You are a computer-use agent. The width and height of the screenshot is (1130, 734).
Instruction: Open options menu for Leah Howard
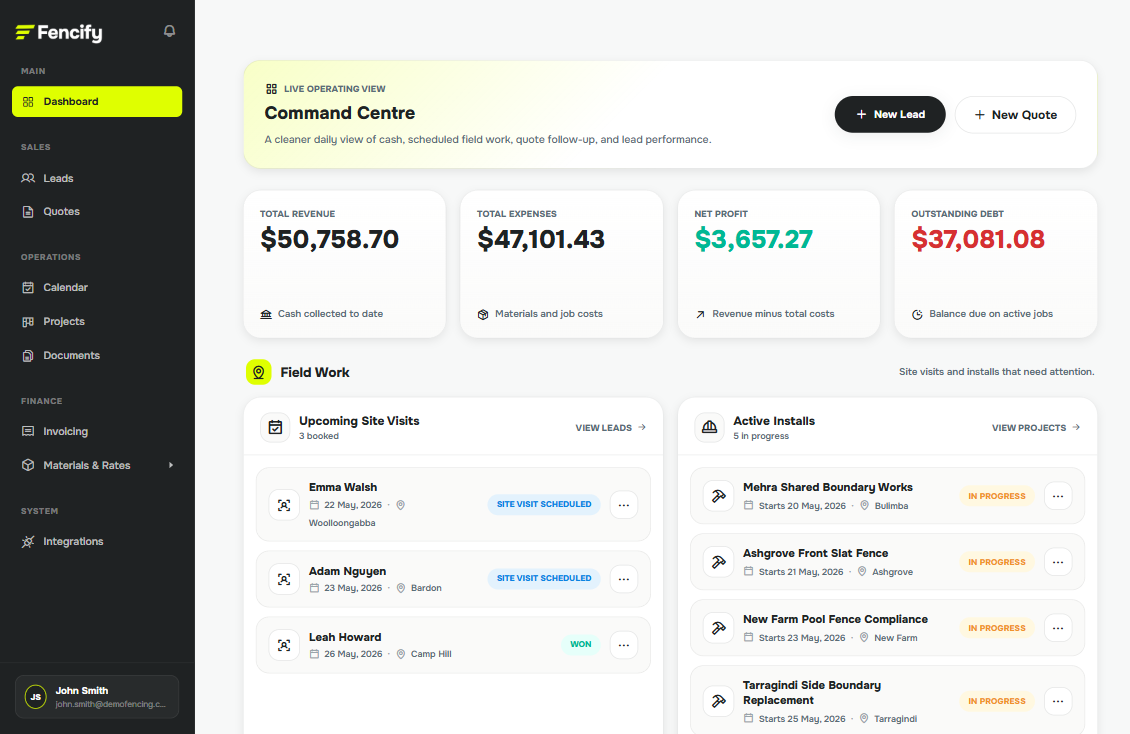624,645
